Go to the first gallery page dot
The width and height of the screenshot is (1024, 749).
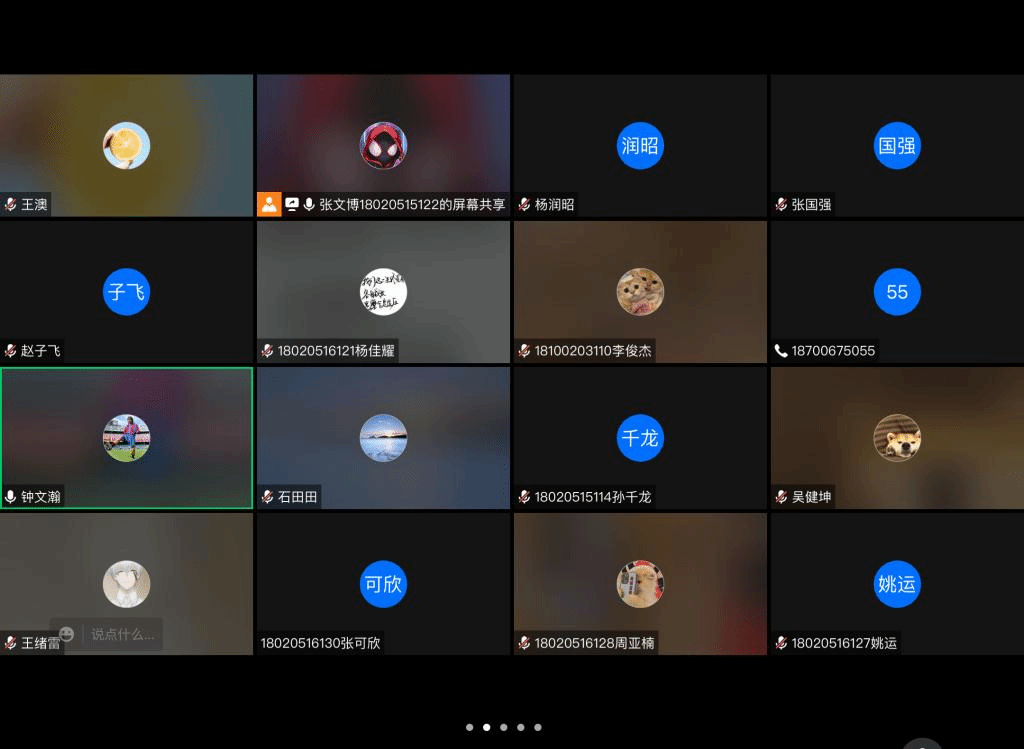coord(470,727)
